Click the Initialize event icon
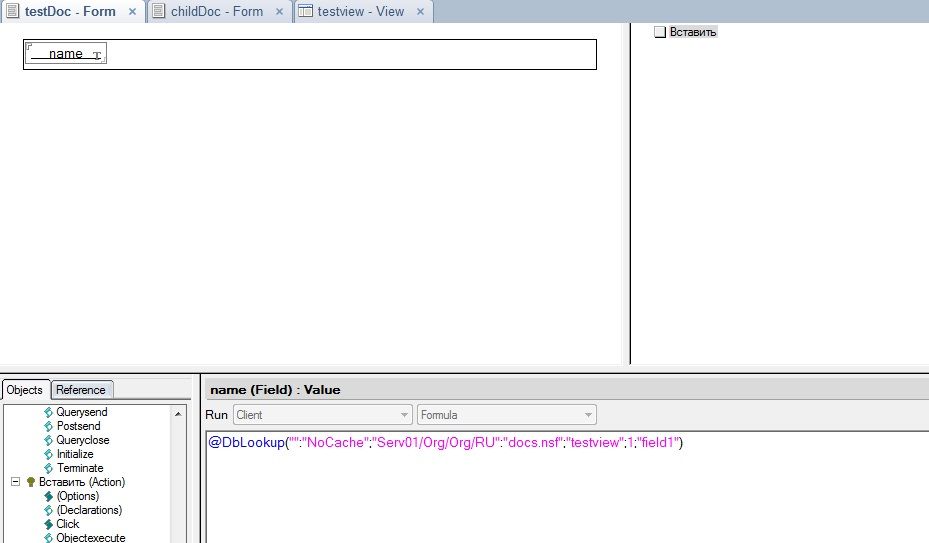 coord(47,454)
